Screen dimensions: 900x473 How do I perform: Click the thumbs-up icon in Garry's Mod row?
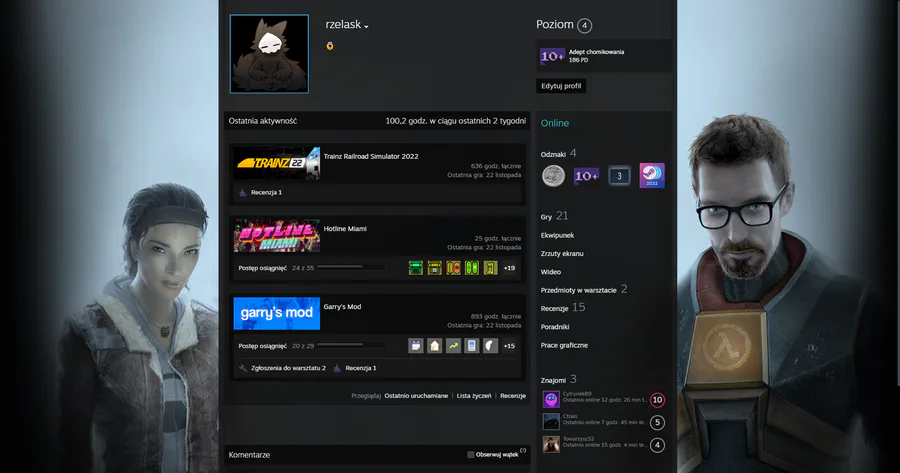338,368
